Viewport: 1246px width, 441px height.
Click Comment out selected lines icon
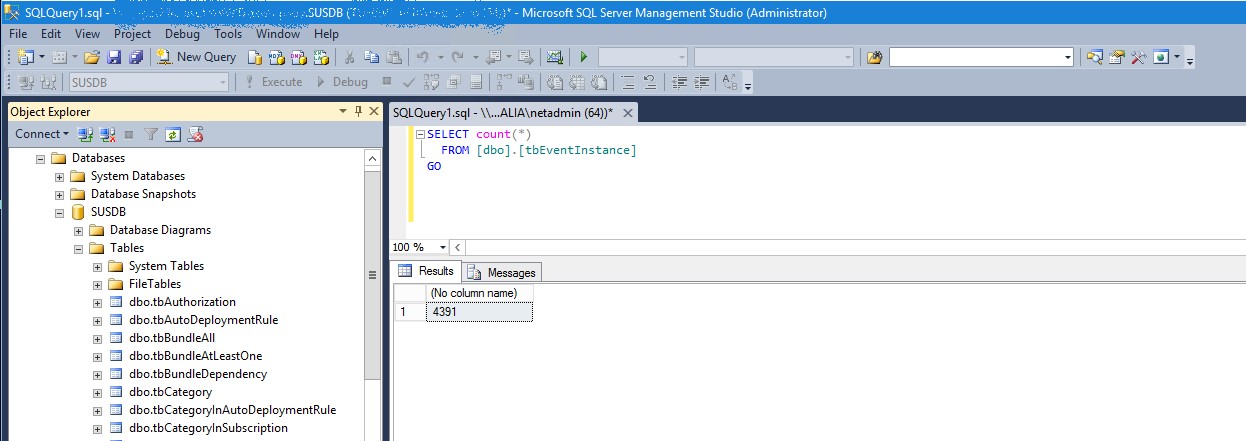pyautogui.click(x=629, y=82)
